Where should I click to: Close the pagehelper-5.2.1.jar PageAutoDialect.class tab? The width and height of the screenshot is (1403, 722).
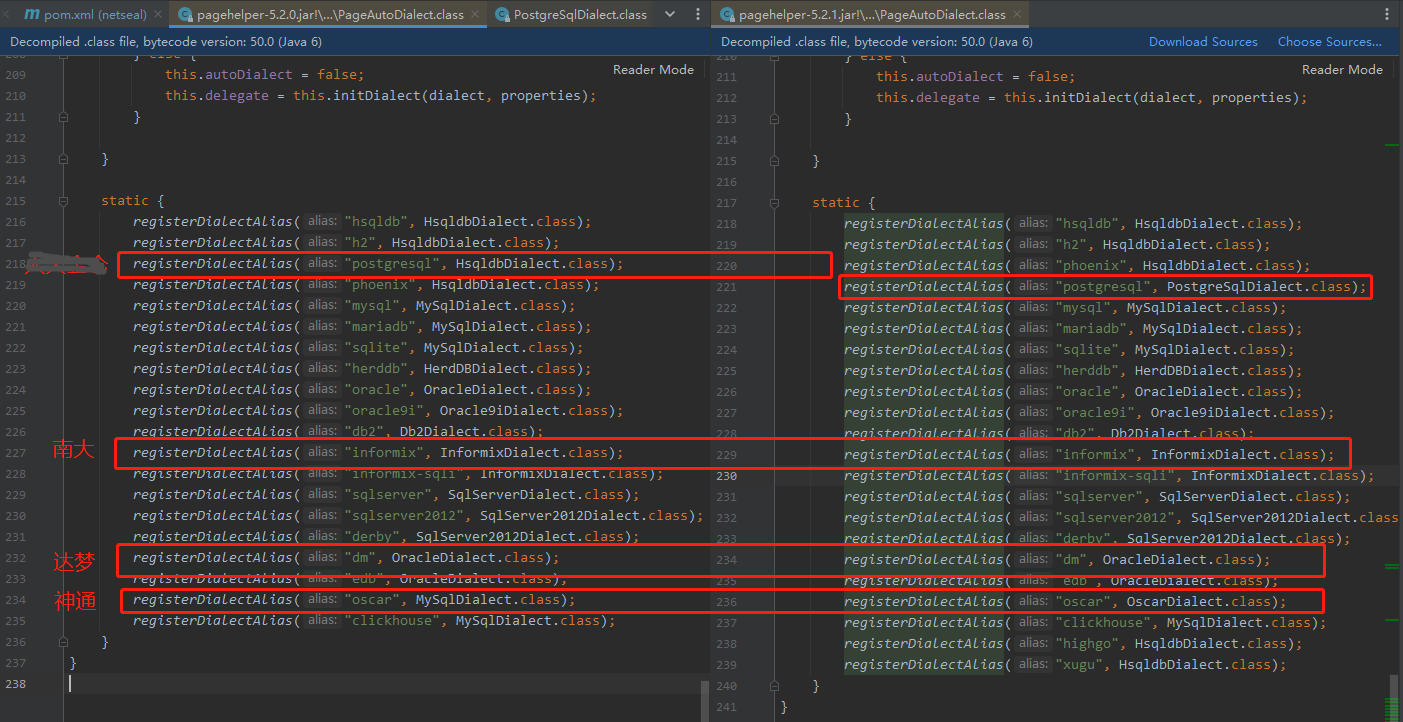coord(1018,15)
